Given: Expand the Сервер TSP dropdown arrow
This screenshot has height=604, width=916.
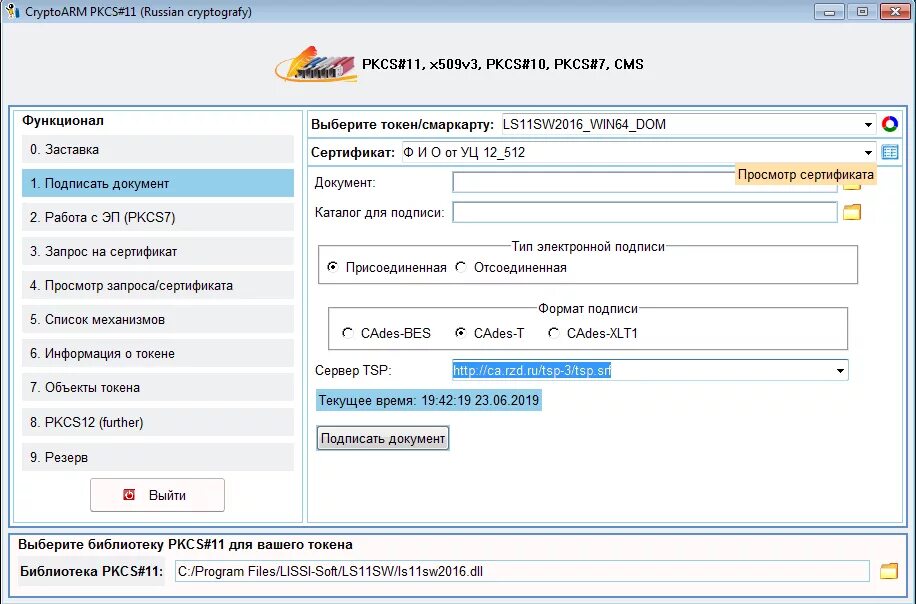Looking at the screenshot, I should (840, 370).
